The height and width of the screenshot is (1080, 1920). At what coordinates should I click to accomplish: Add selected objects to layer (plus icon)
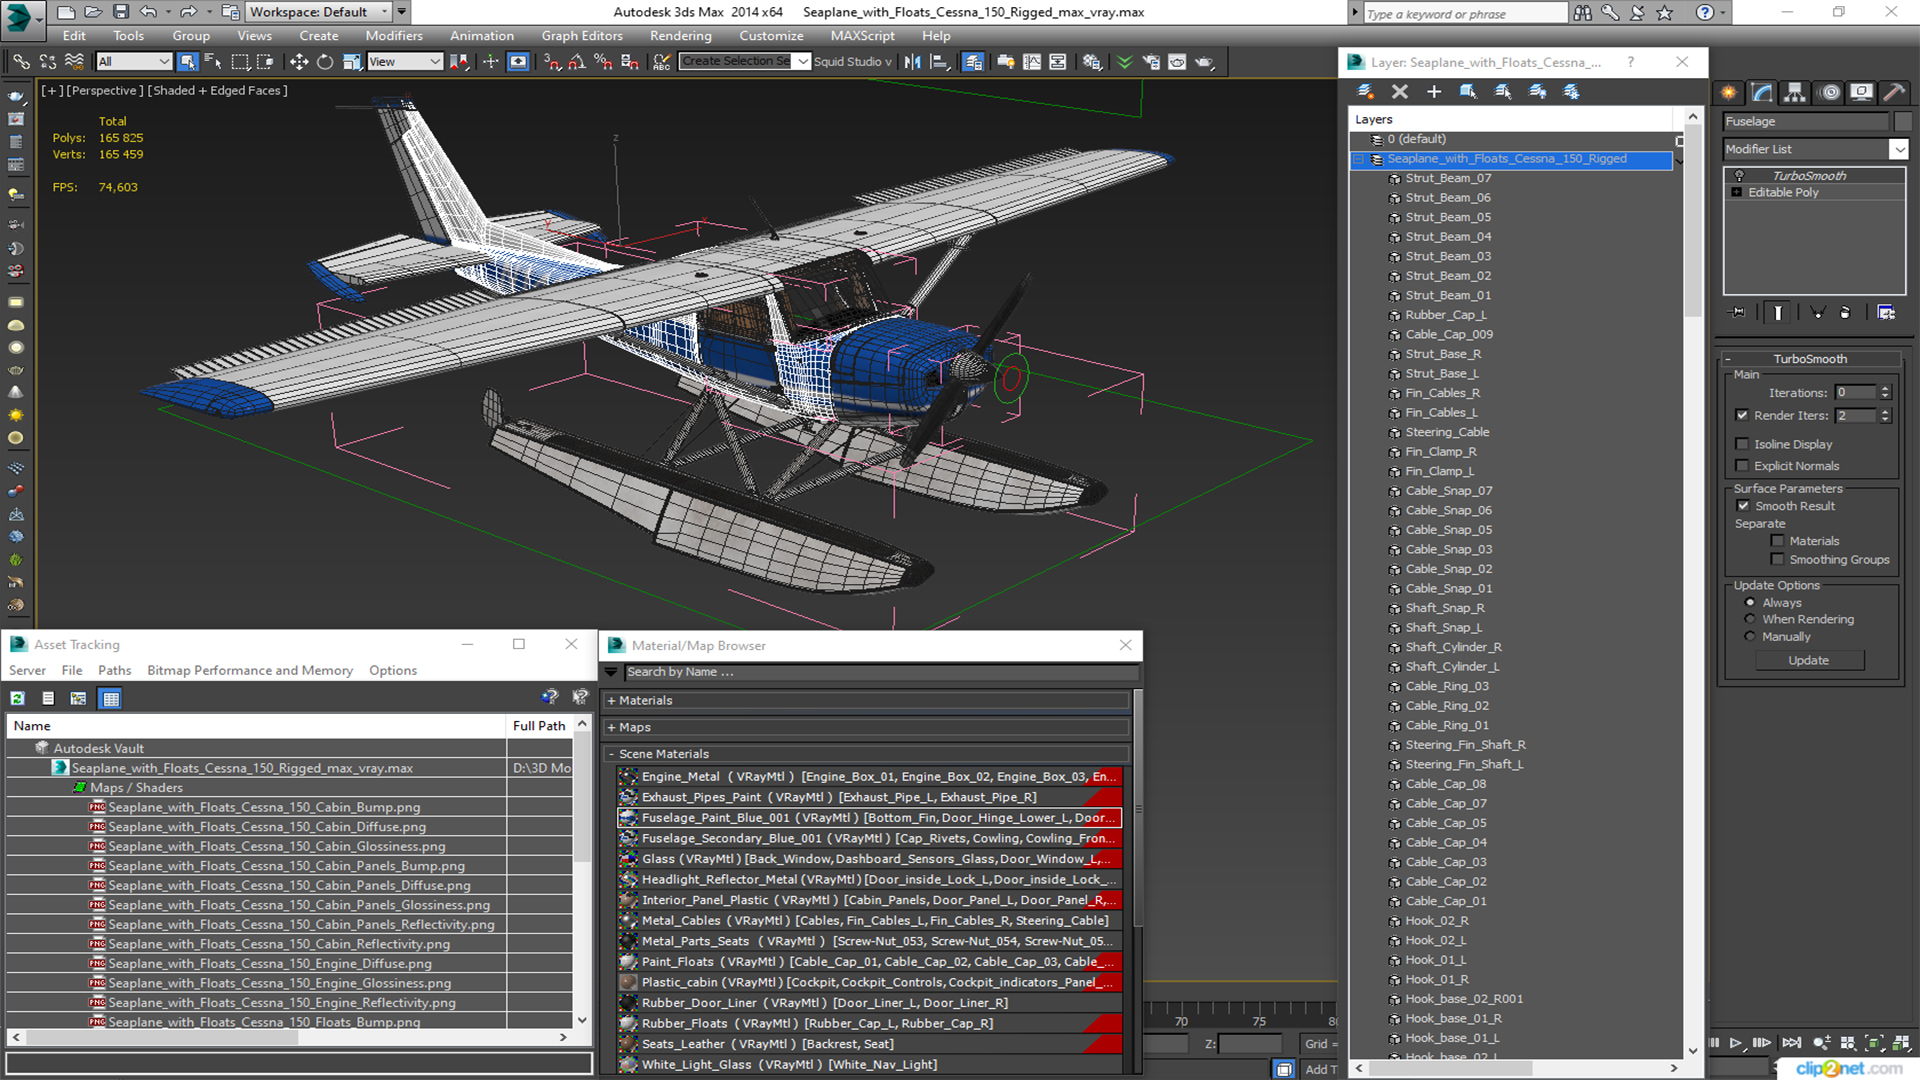[x=1434, y=91]
